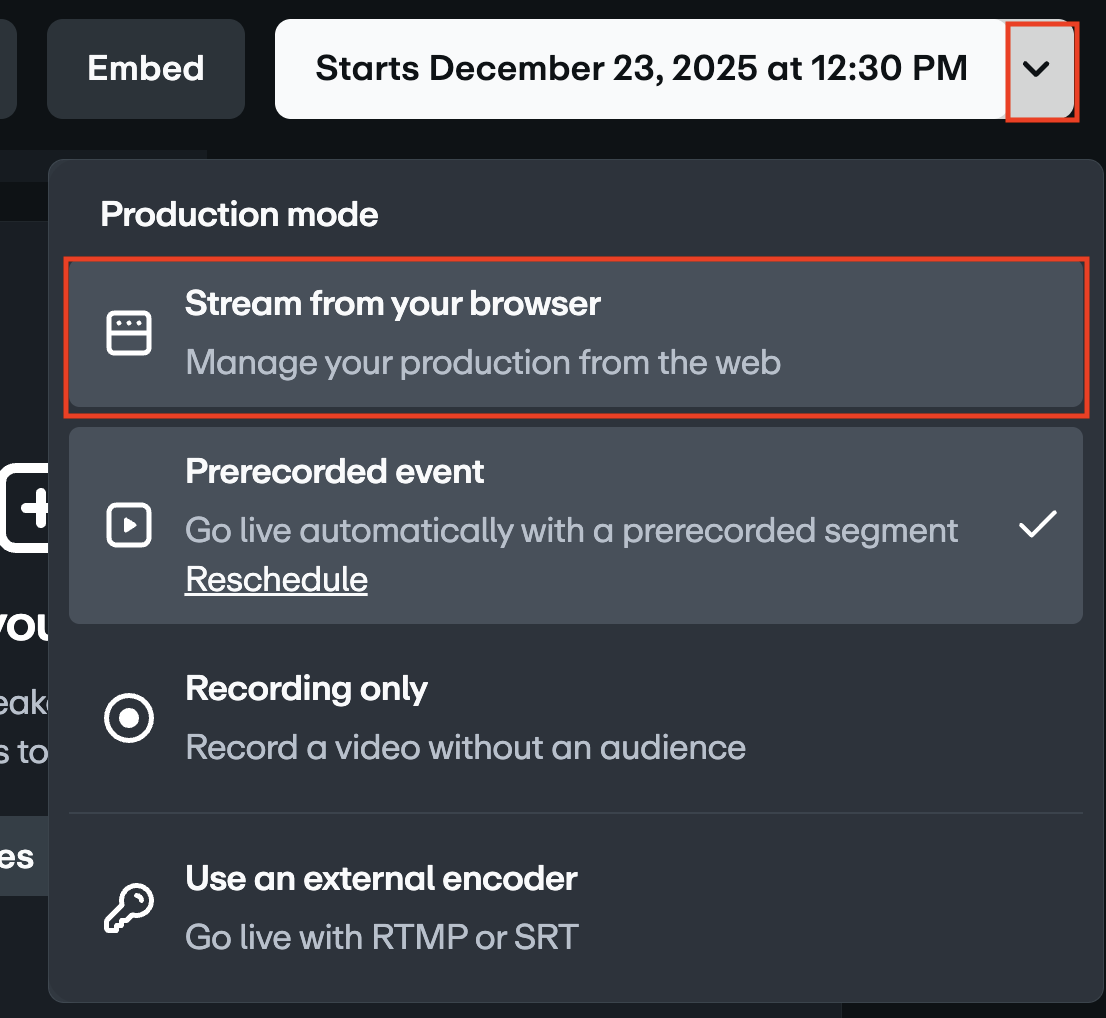Click the Starts December 23 date bar

(641, 68)
